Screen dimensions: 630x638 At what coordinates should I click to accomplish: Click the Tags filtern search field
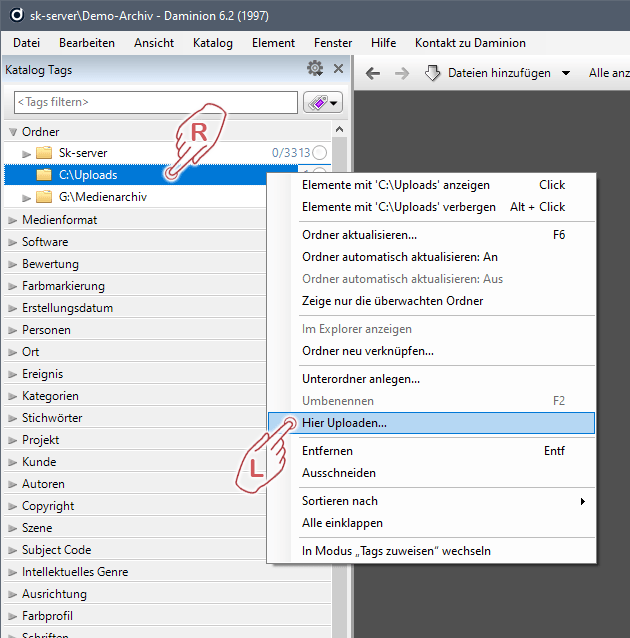(155, 102)
